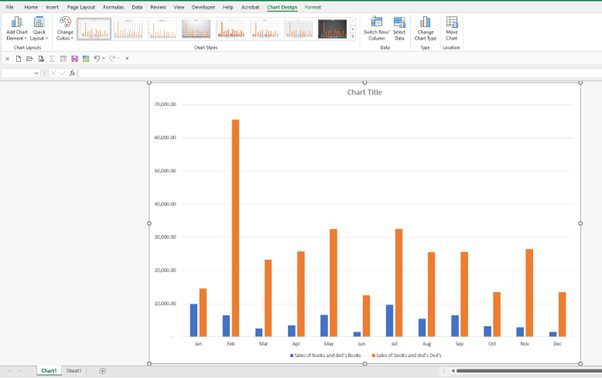The image size is (602, 378).
Task: Click the purple Save icon
Action: click(74, 59)
